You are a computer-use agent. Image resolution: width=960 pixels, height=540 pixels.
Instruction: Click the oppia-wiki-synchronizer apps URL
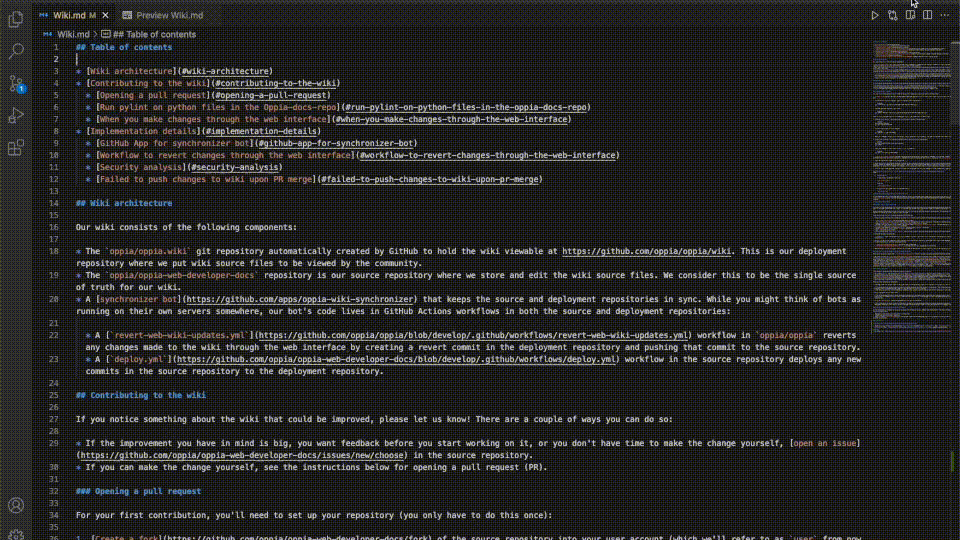click(300, 299)
